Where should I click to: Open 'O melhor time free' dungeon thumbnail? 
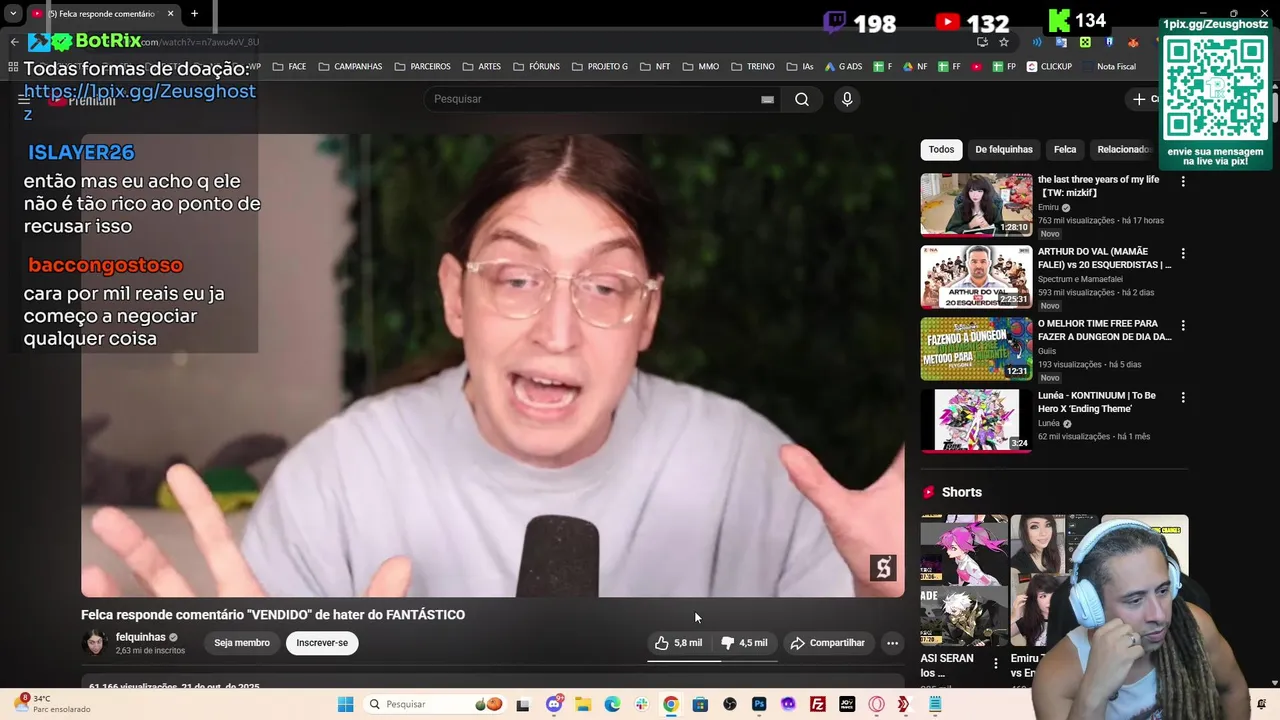[x=976, y=348]
